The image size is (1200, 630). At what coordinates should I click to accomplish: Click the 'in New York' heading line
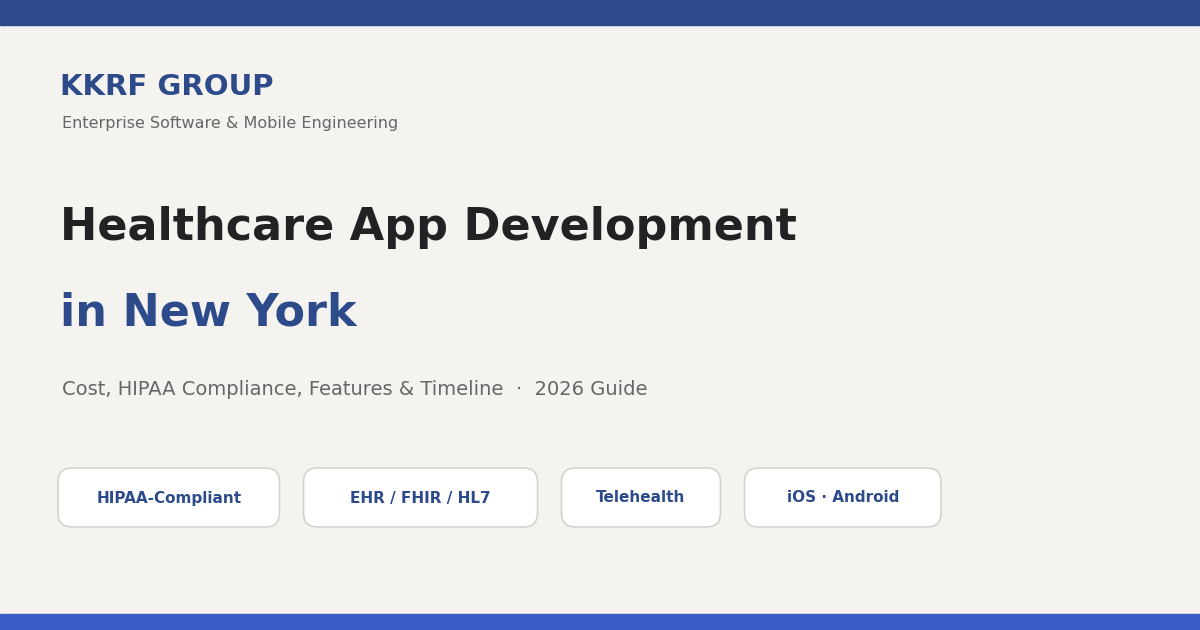tap(208, 313)
